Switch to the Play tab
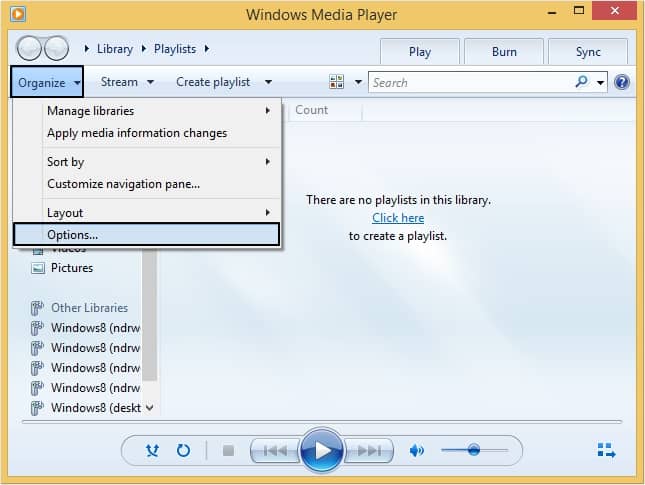The image size is (645, 485). [x=420, y=52]
